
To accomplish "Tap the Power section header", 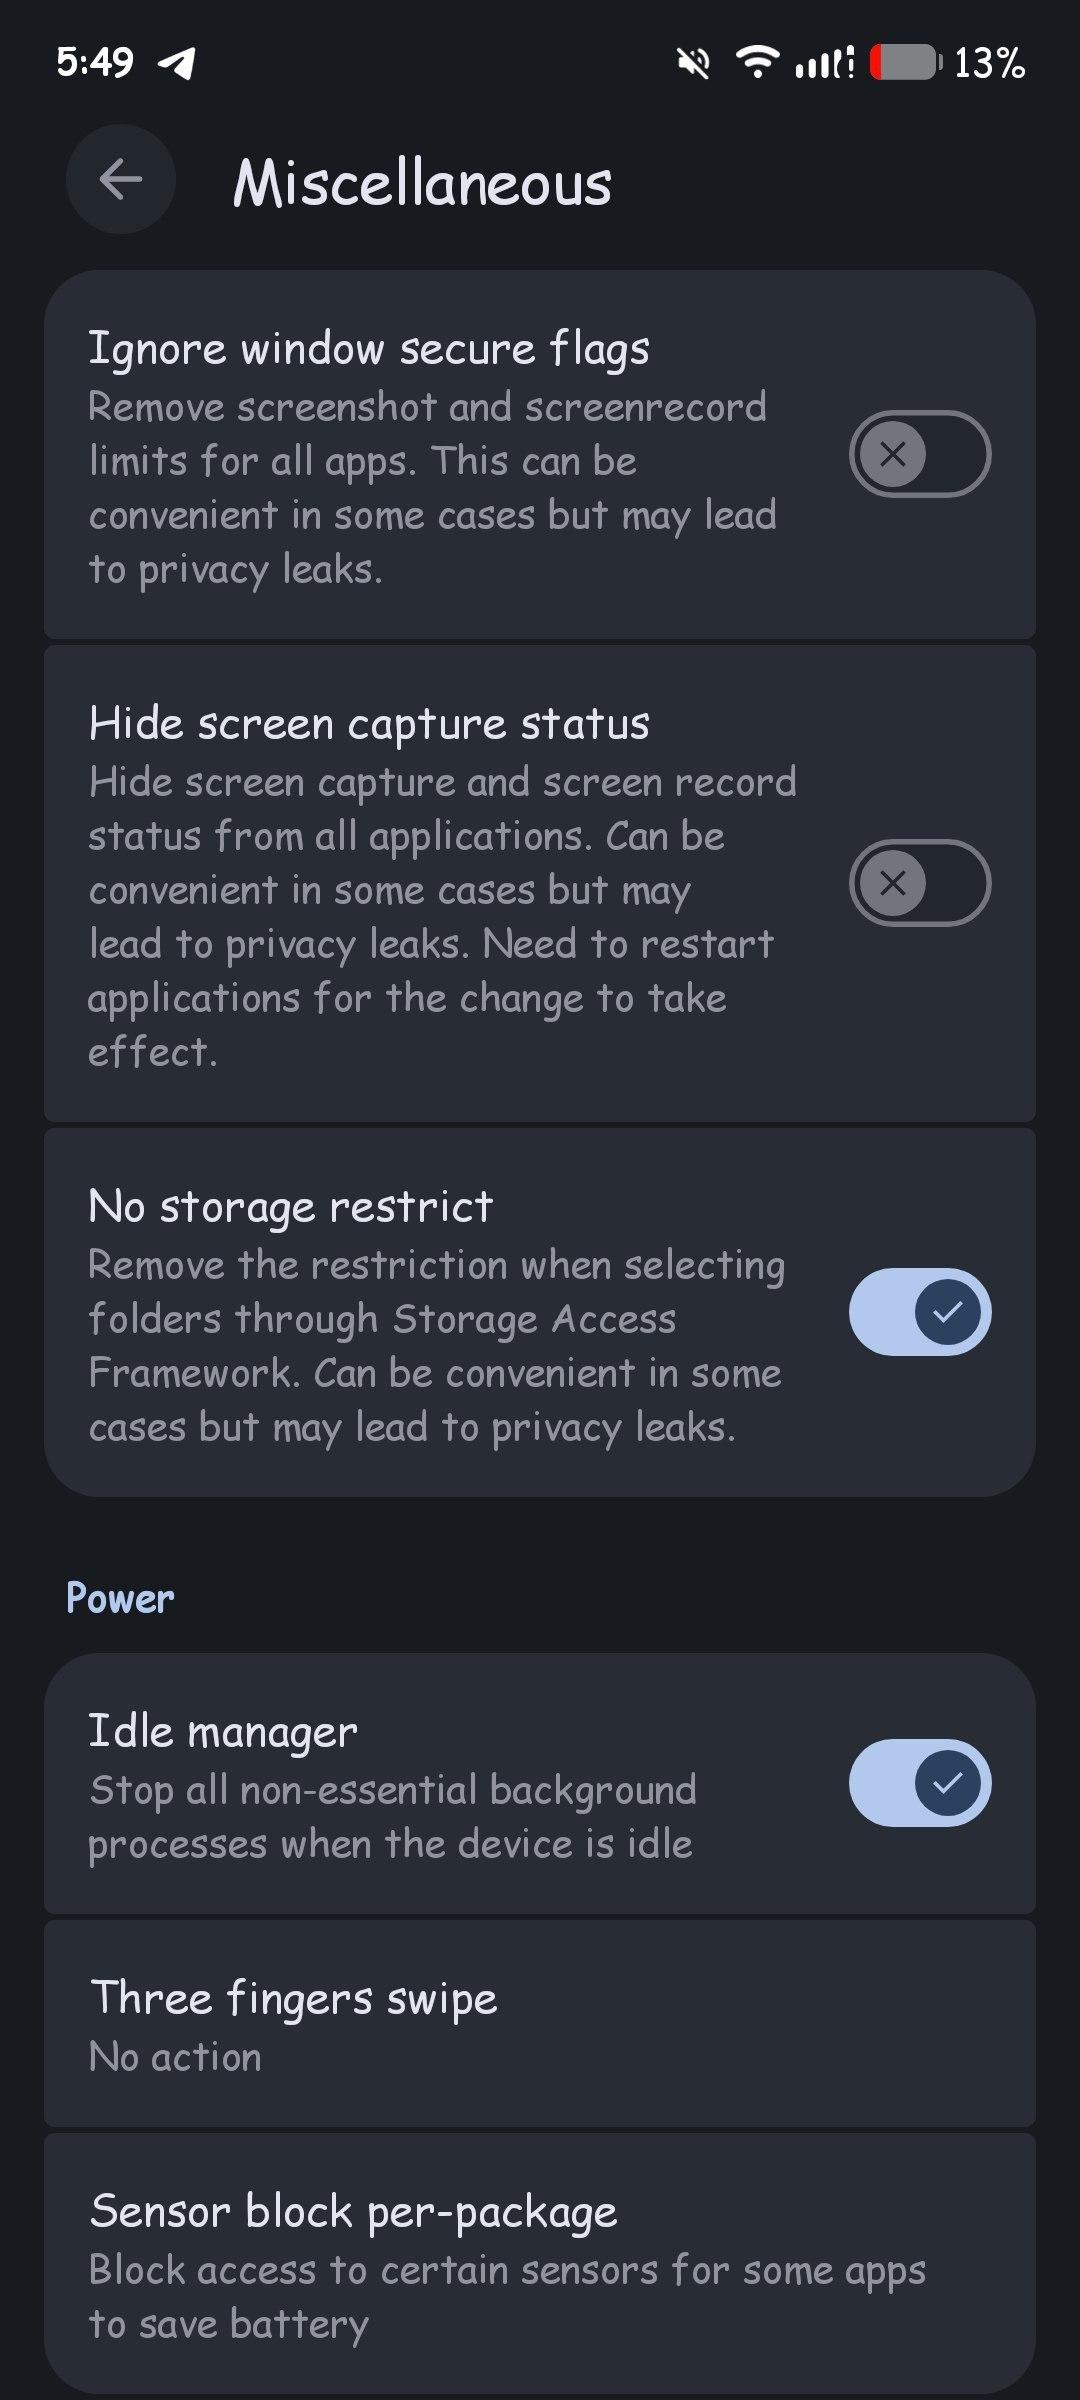I will click(x=120, y=1598).
